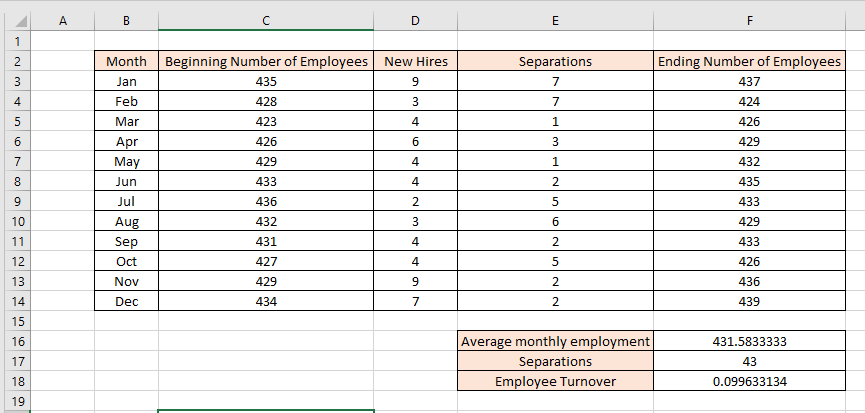Viewport: 865px width, 413px height.
Task: Select the Jan month cell
Action: (x=126, y=82)
